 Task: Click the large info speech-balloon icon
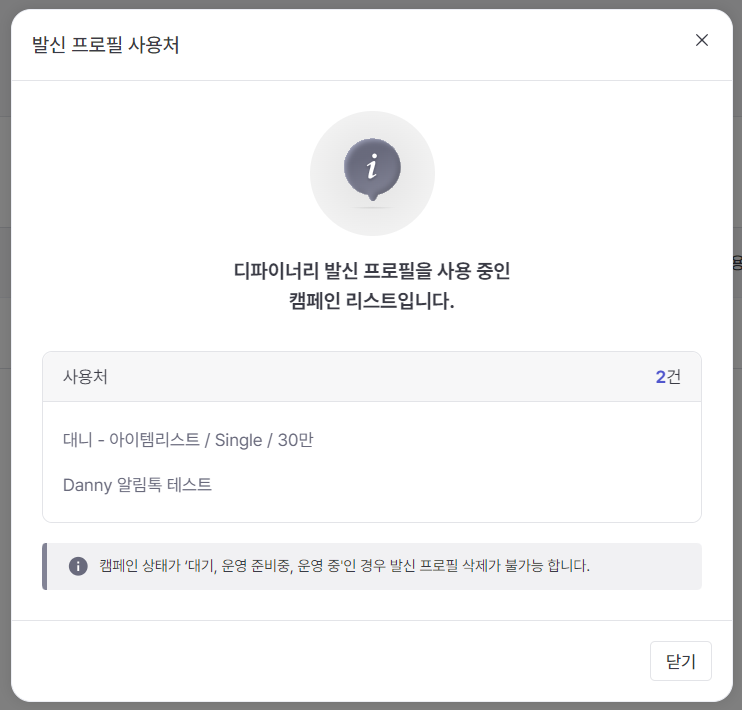372,166
